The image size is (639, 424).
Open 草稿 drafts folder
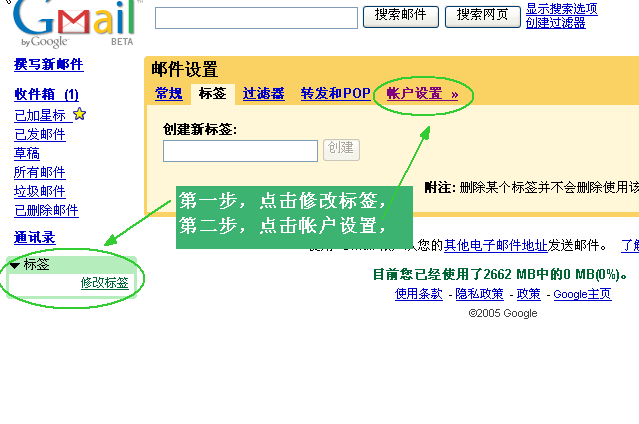(x=27, y=153)
